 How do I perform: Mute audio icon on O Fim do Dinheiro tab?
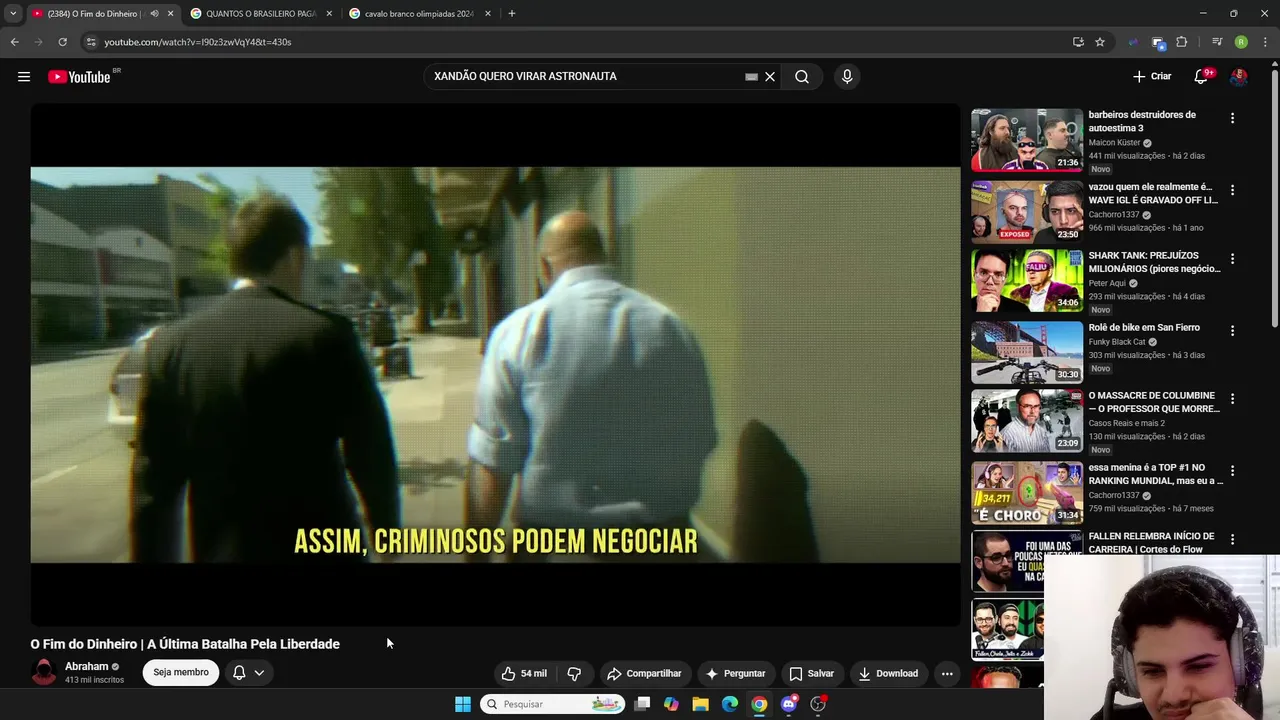click(x=154, y=14)
